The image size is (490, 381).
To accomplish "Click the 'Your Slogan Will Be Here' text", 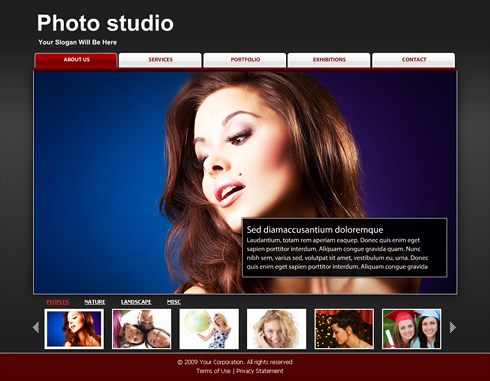I will pyautogui.click(x=77, y=42).
